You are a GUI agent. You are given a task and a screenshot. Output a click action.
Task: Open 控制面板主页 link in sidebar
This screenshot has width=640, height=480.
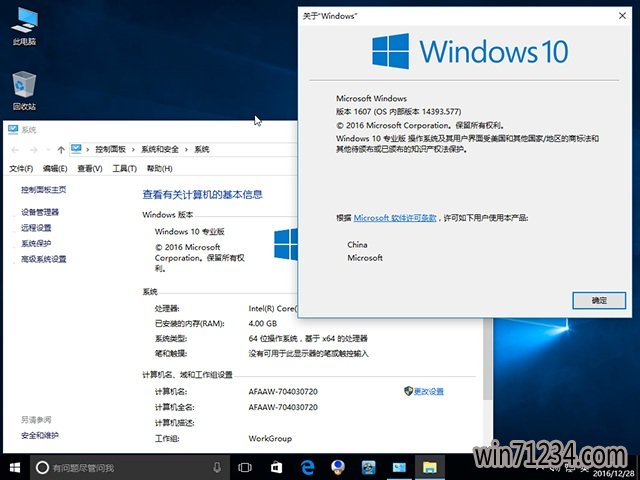click(44, 190)
